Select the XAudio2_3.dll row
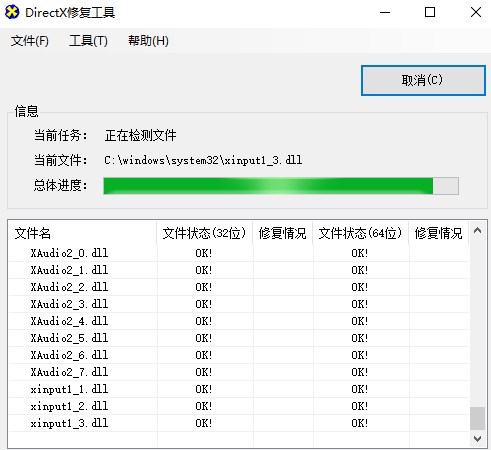 coord(239,304)
